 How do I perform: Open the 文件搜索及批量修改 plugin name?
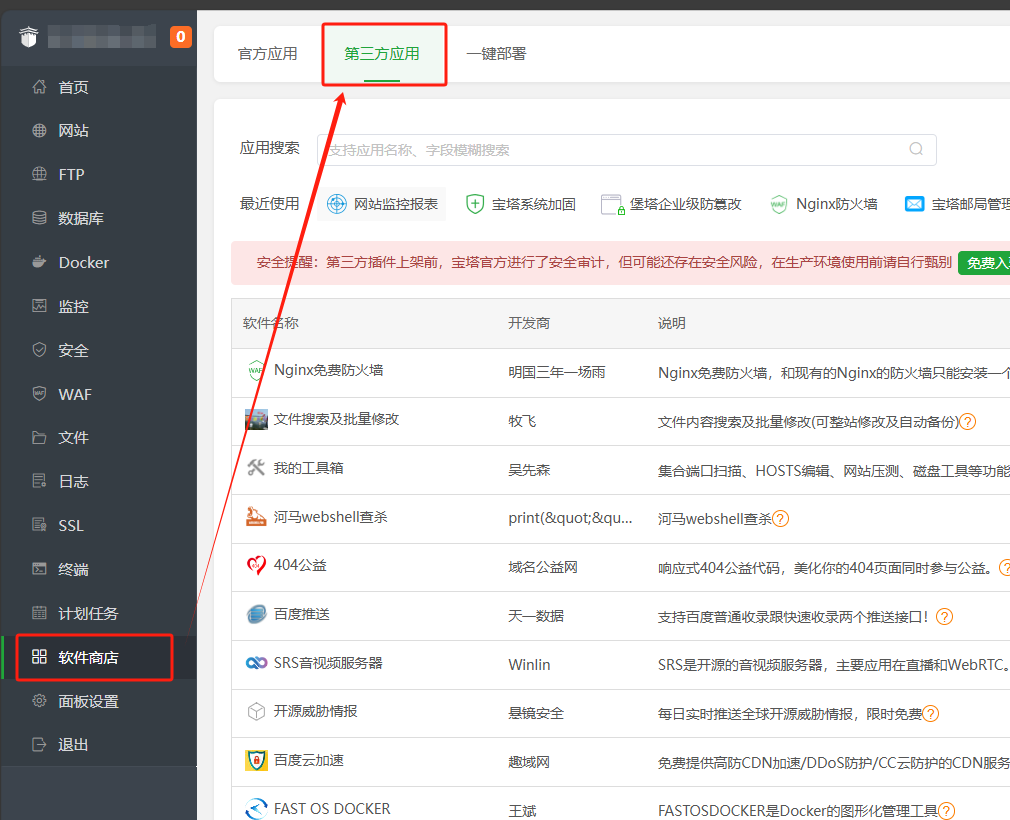coord(336,419)
